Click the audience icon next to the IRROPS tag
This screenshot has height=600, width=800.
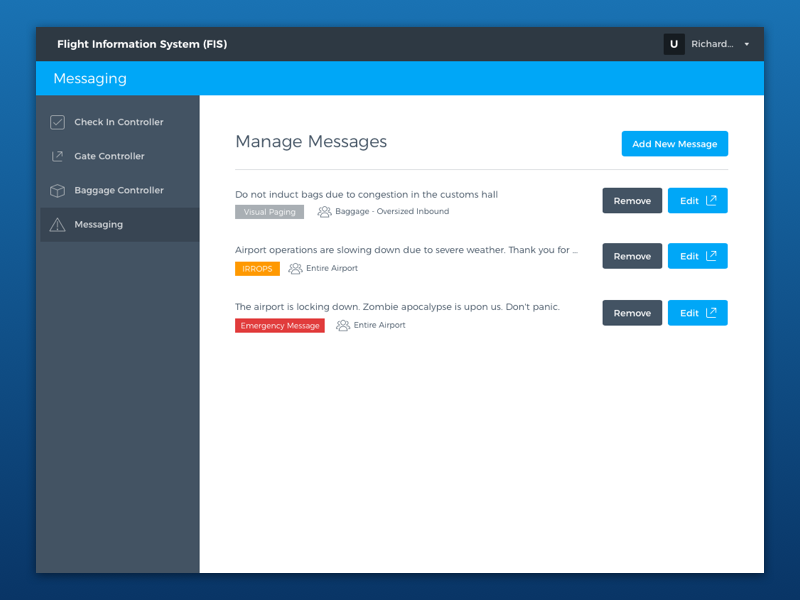pos(295,268)
